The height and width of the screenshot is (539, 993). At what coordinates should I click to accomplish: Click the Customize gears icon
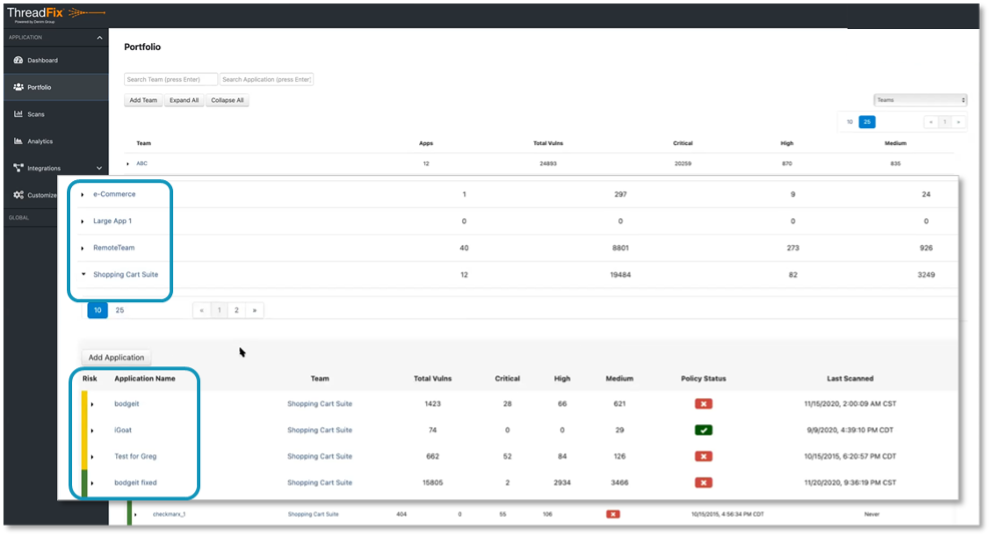click(18, 195)
